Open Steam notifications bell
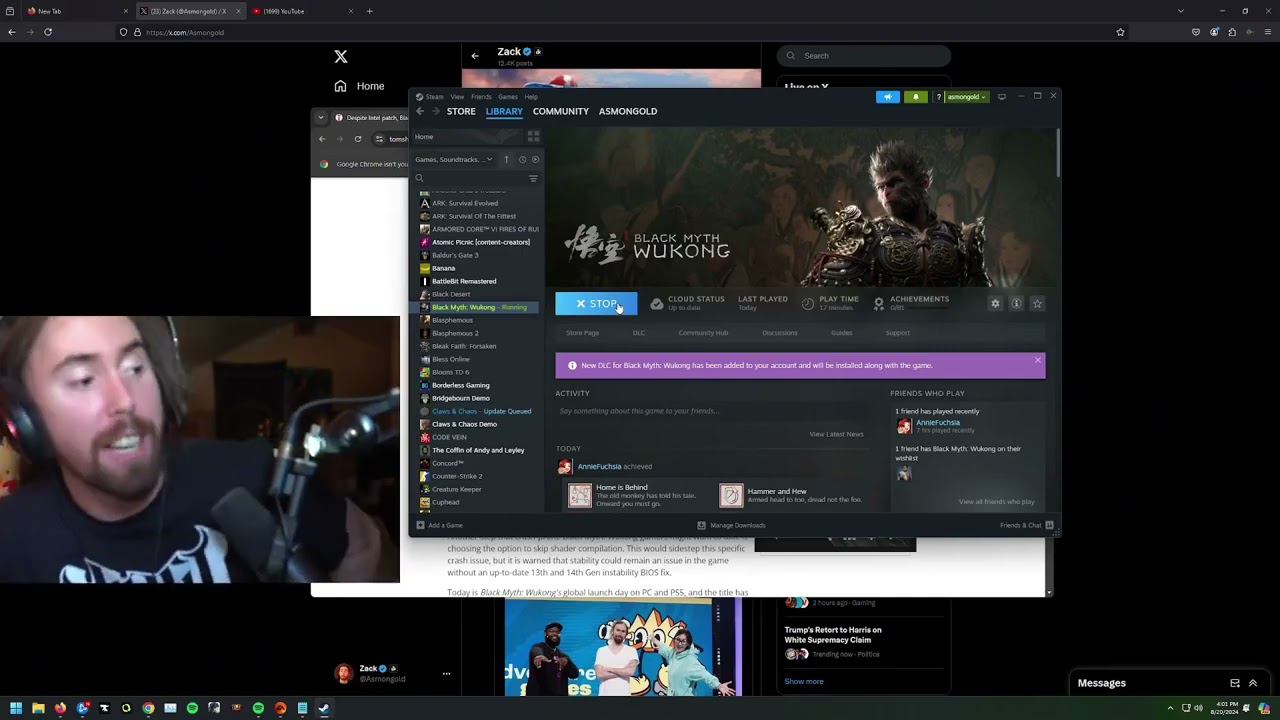1280x720 pixels. tap(915, 97)
